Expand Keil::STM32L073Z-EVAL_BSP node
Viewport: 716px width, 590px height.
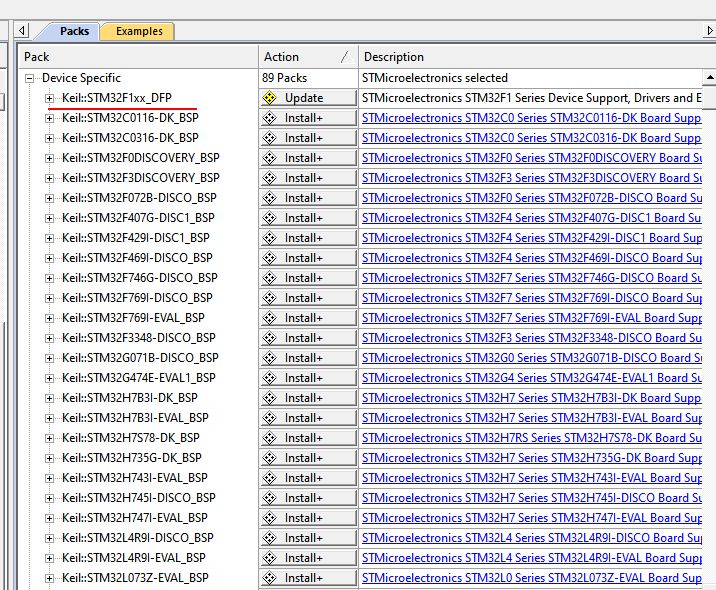[x=49, y=579]
